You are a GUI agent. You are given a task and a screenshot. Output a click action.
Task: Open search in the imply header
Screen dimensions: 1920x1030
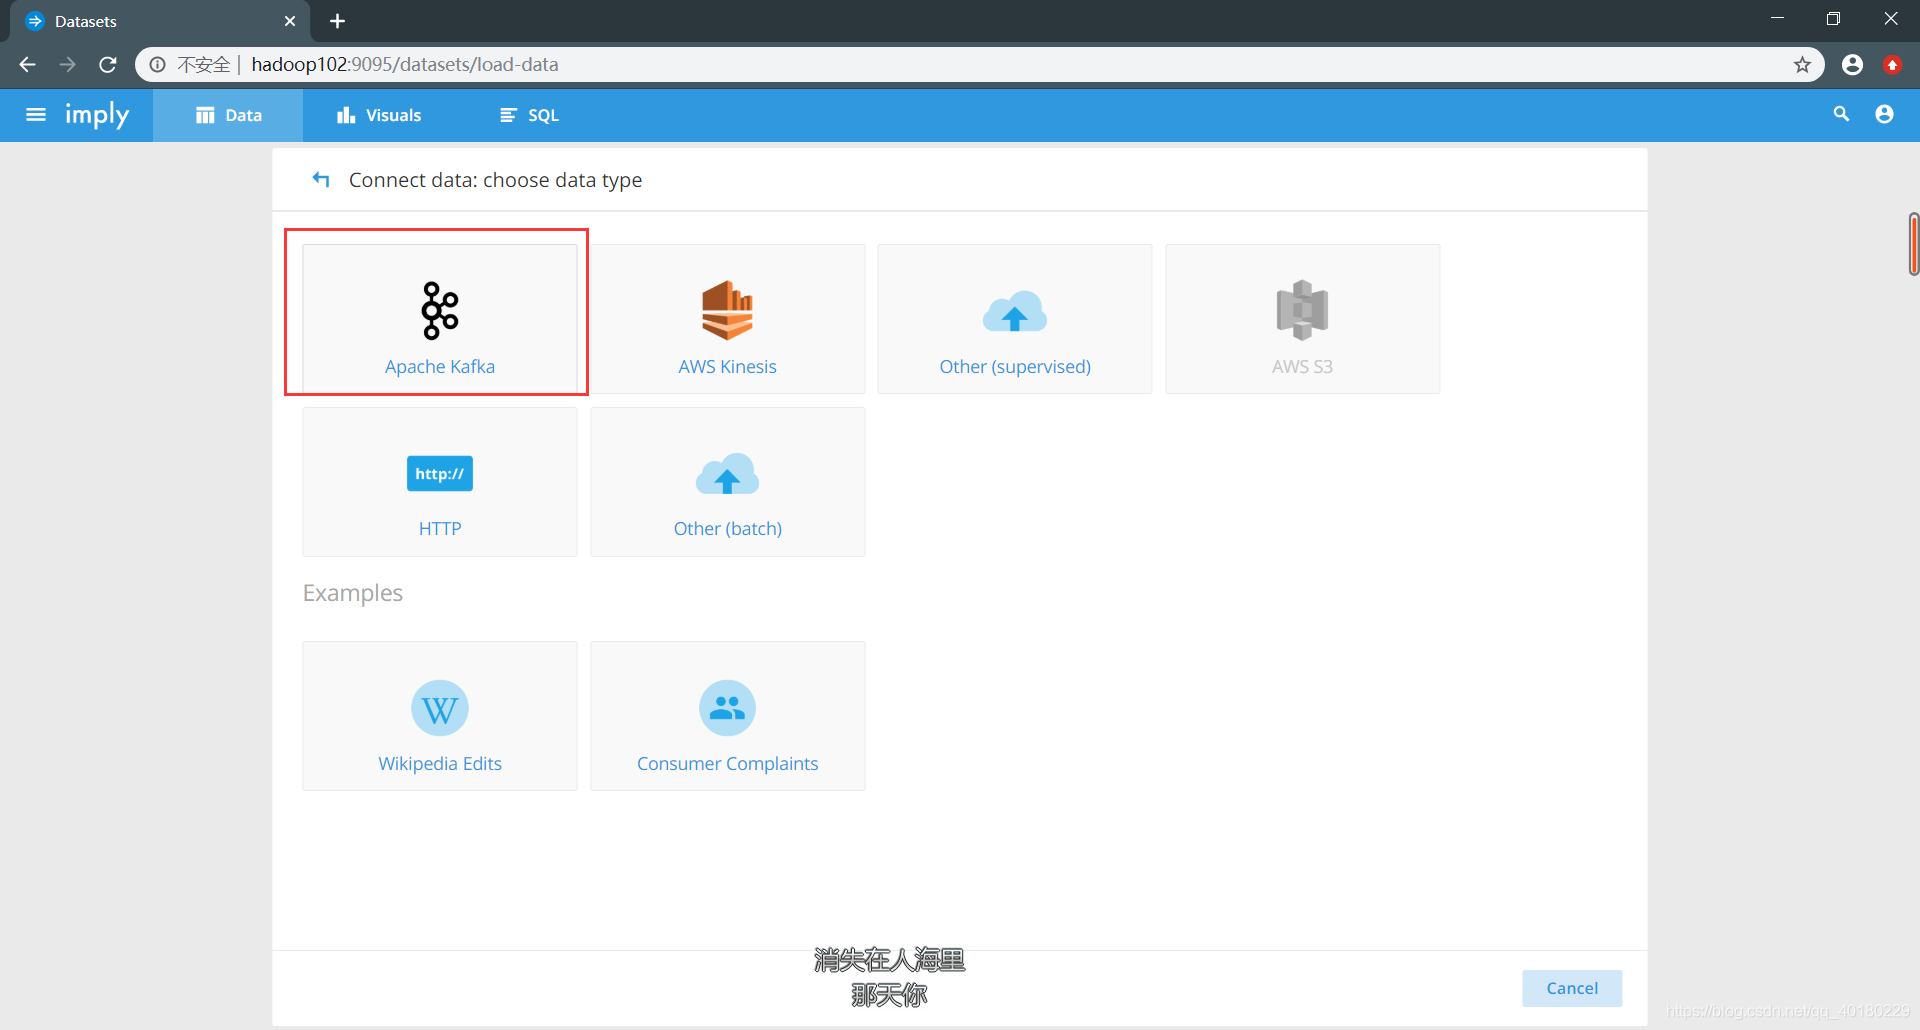[1841, 114]
